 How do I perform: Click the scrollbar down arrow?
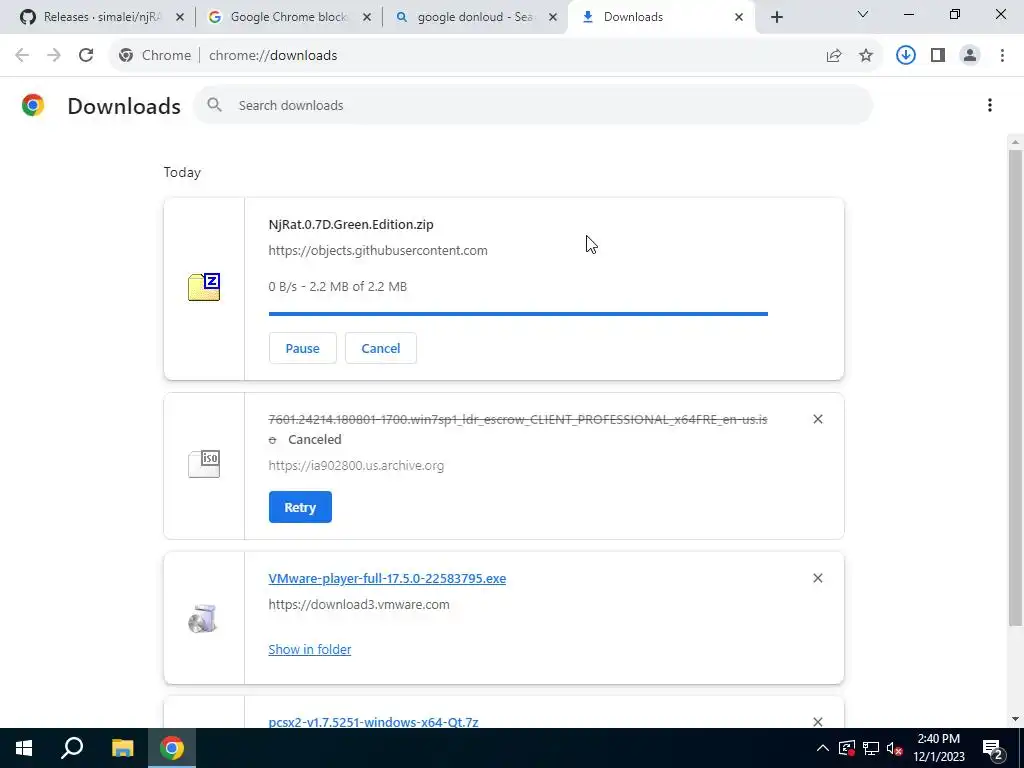[x=1016, y=720]
